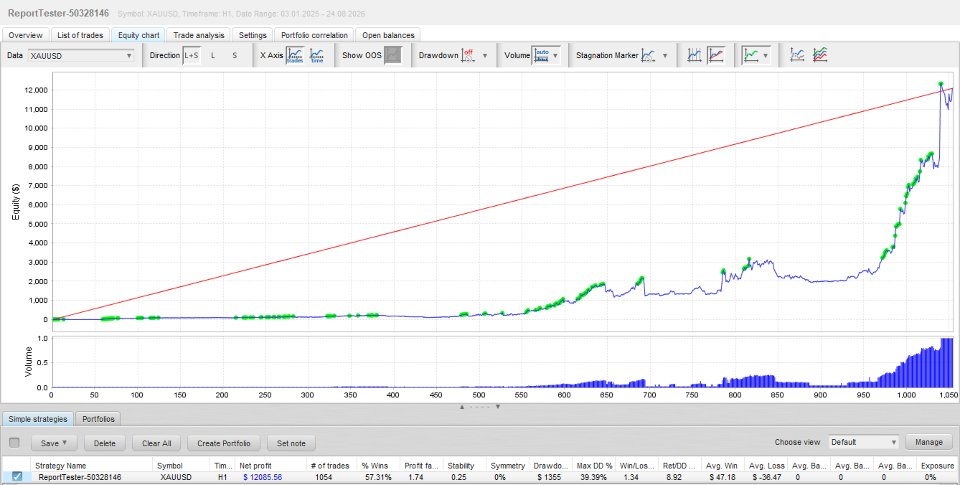
Task: Click the Stagnation Marker icon
Action: point(648,55)
